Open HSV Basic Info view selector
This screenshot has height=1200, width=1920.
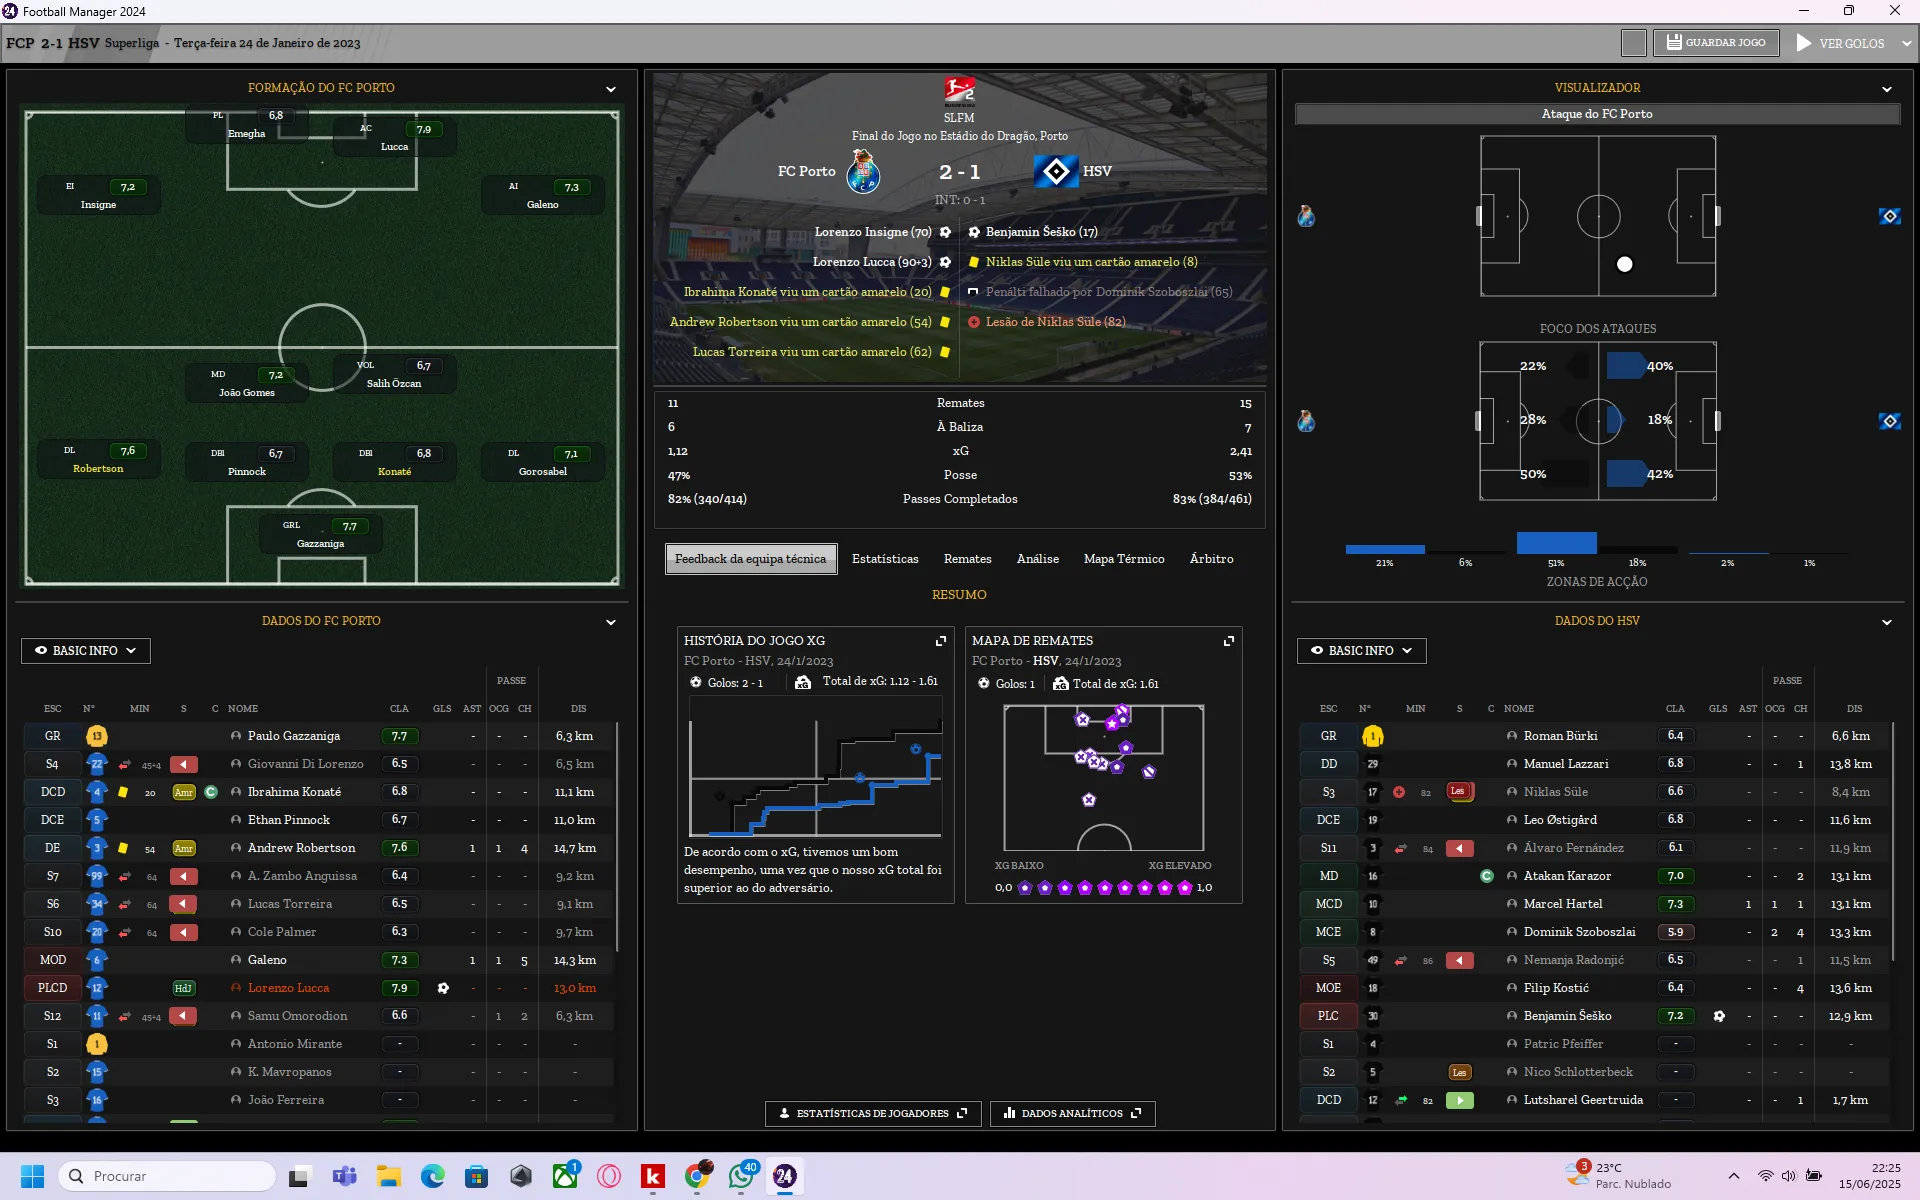tap(1362, 651)
